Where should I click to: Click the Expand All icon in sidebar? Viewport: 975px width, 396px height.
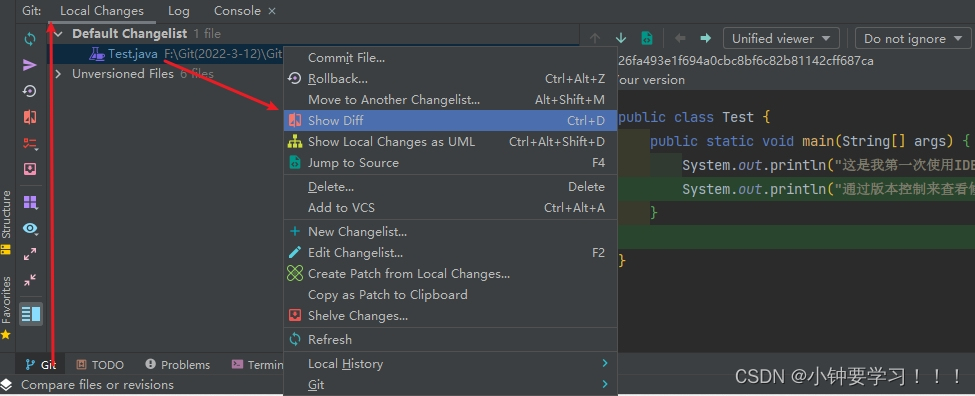pos(30,254)
